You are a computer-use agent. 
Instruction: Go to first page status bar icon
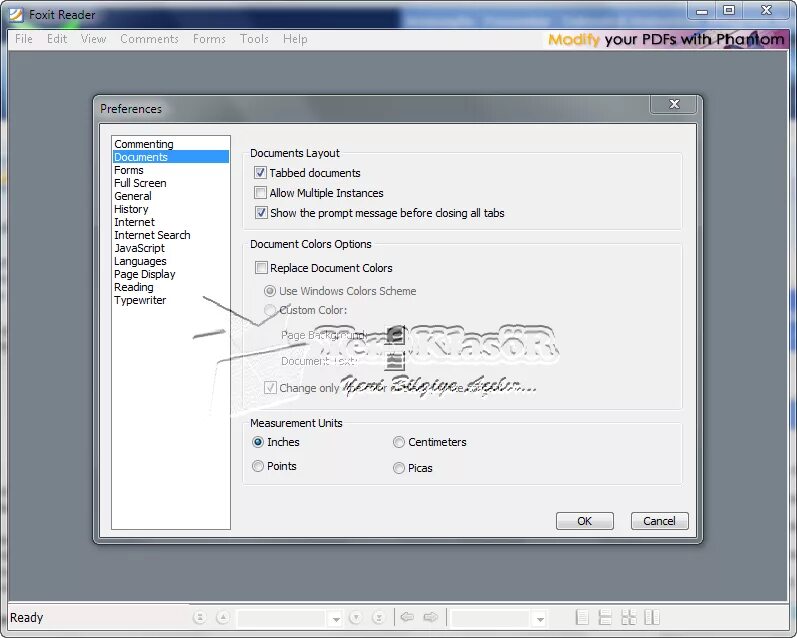click(x=200, y=618)
